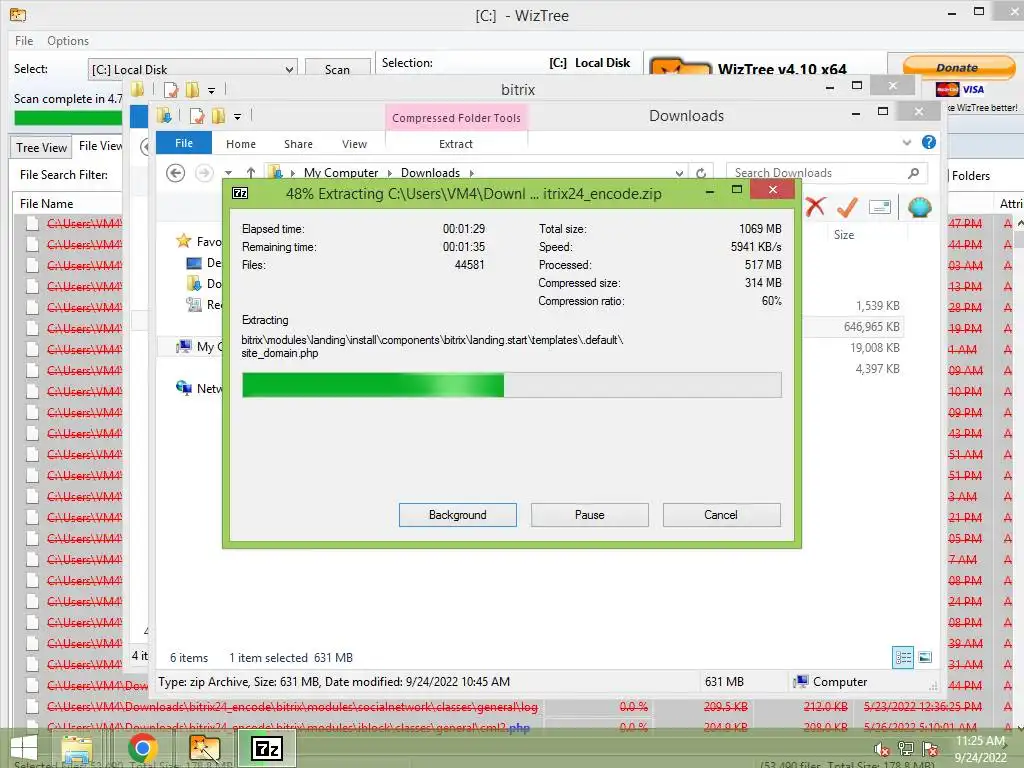
Task: Click the blue shell icon in toolbar
Action: coord(920,208)
